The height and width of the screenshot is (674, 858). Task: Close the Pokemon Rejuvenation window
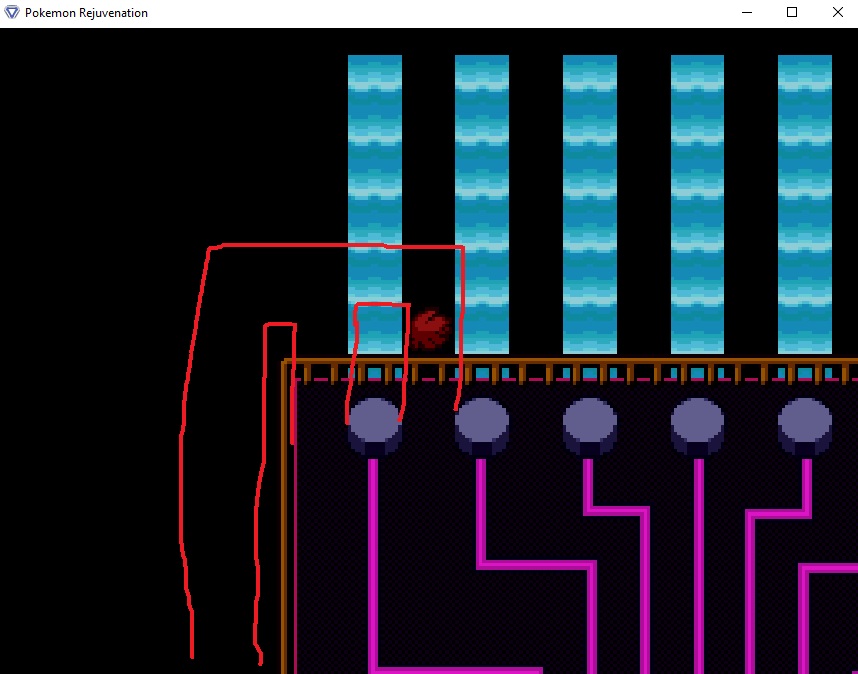click(x=837, y=12)
